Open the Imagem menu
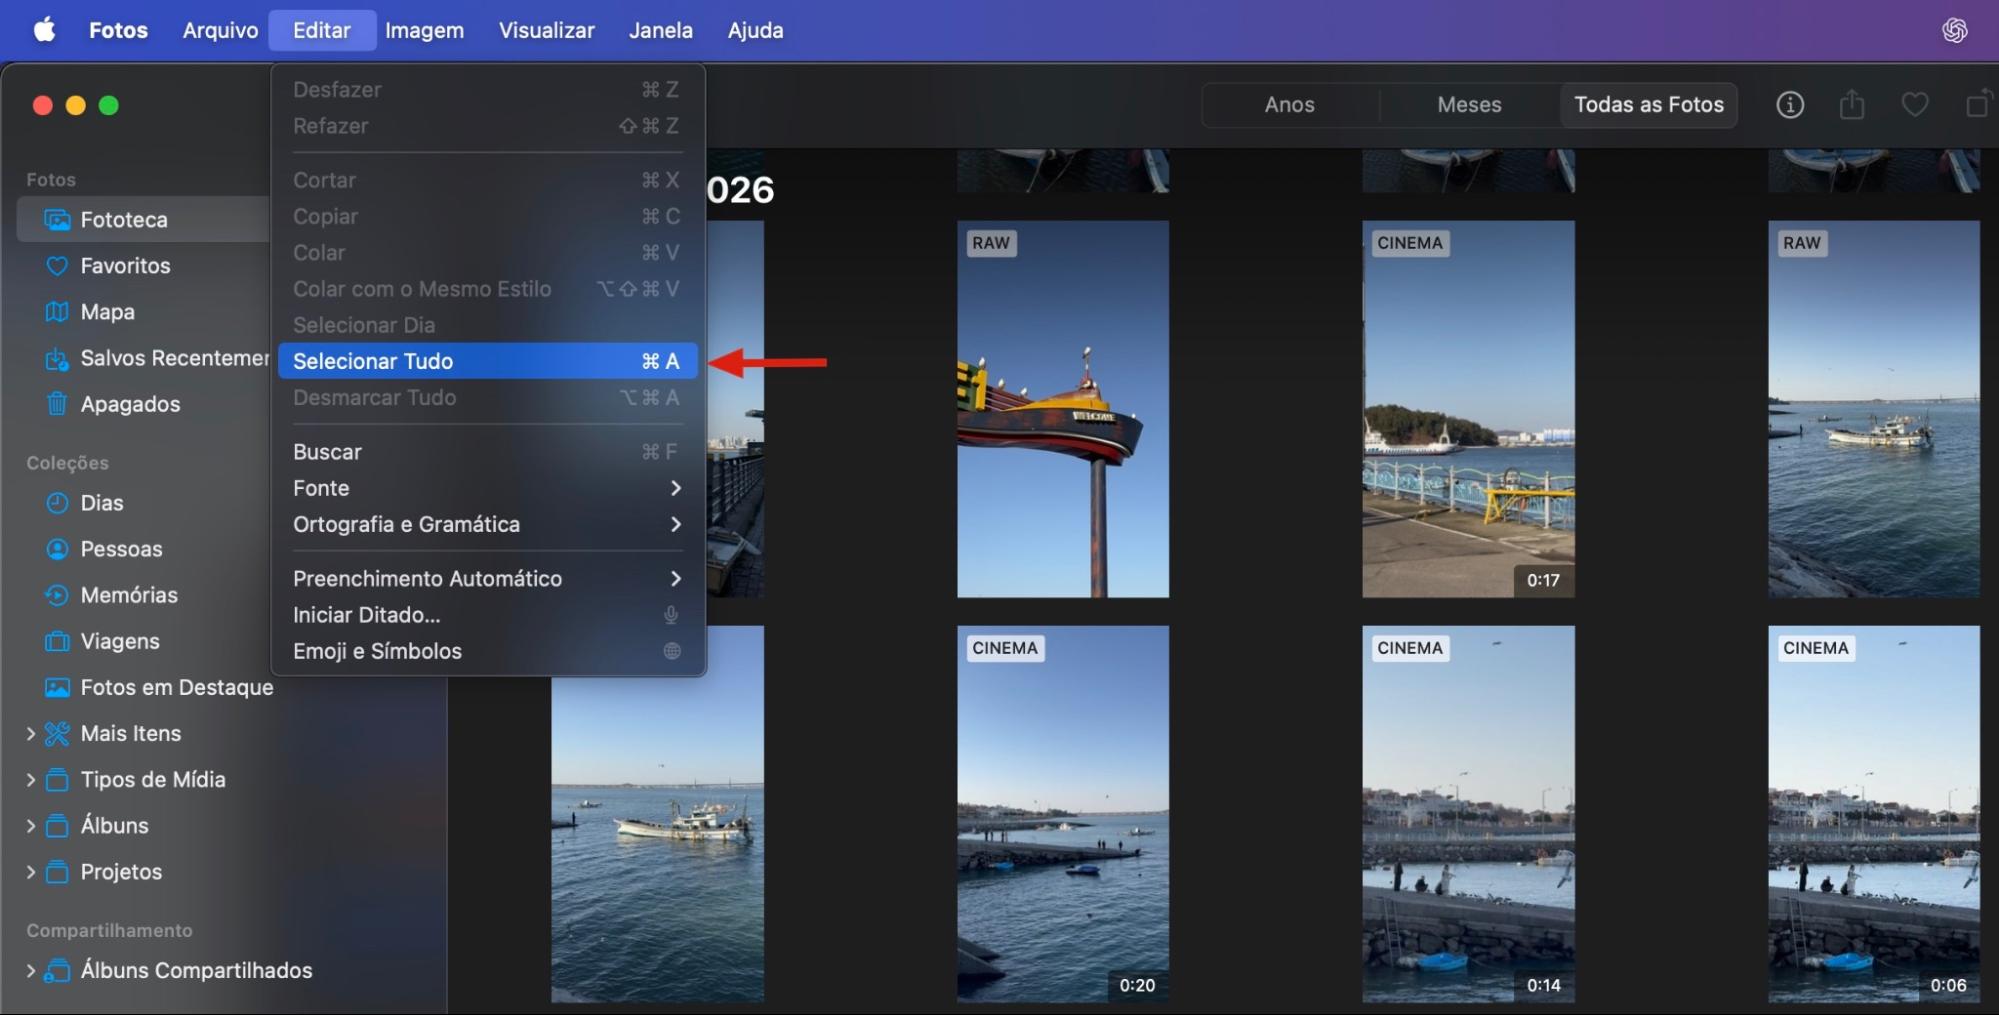The height and width of the screenshot is (1015, 1999). (x=424, y=30)
